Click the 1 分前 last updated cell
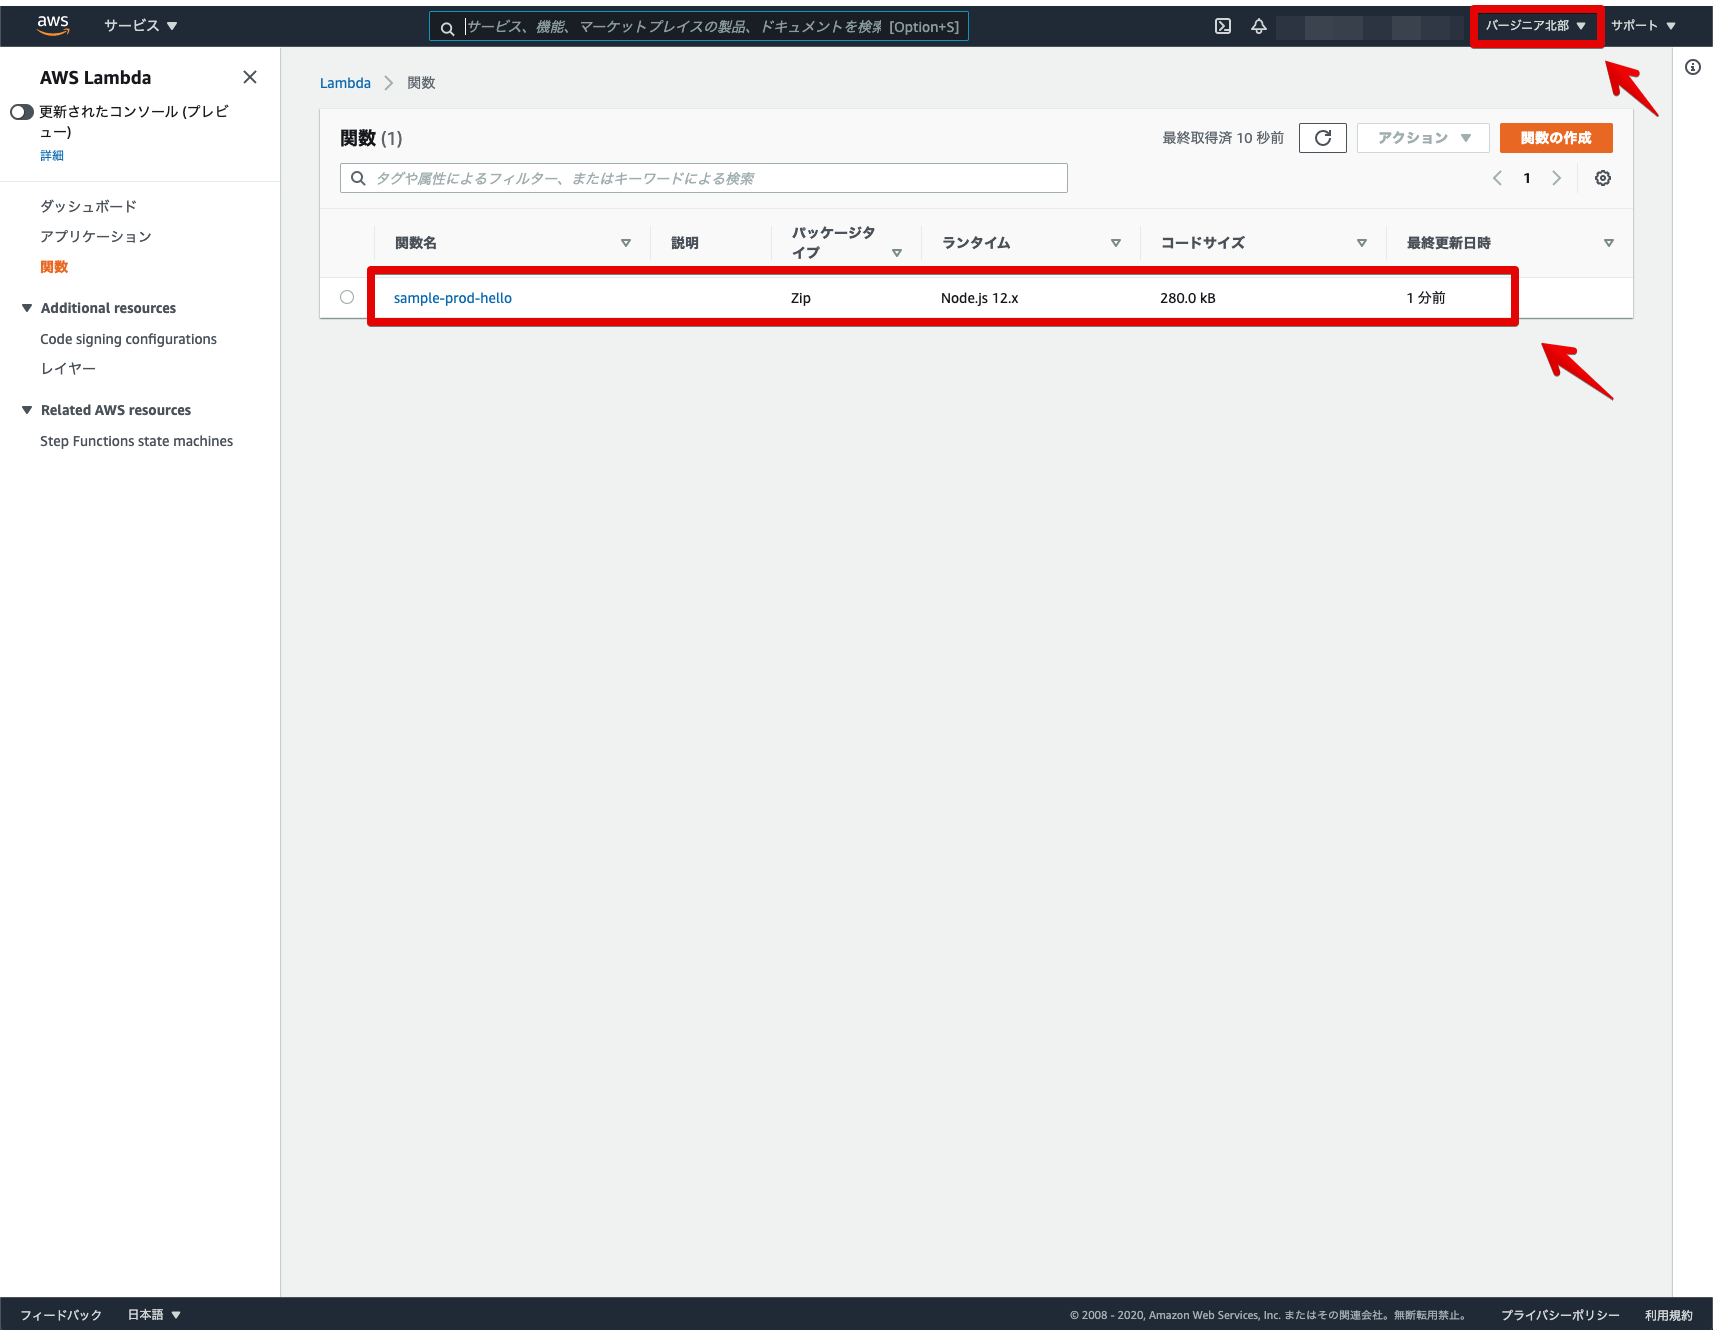Viewport: 1713px width, 1330px height. coord(1426,298)
